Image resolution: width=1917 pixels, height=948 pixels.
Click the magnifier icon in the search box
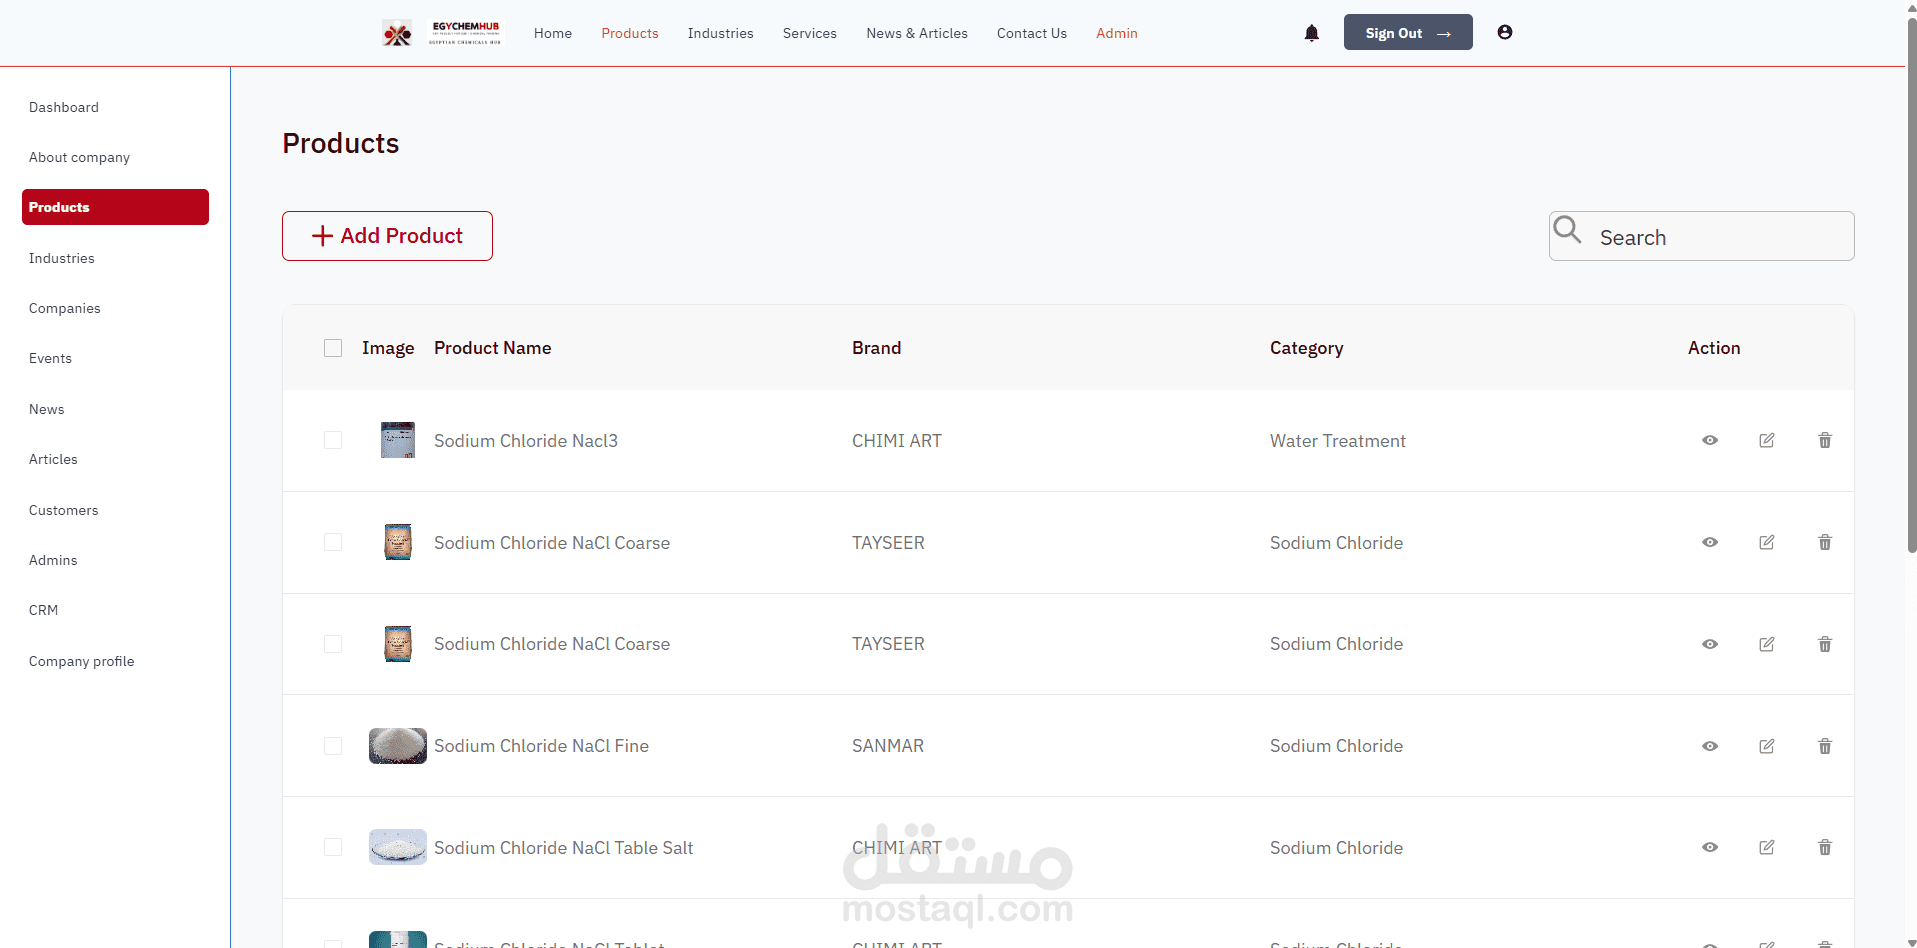[1567, 230]
